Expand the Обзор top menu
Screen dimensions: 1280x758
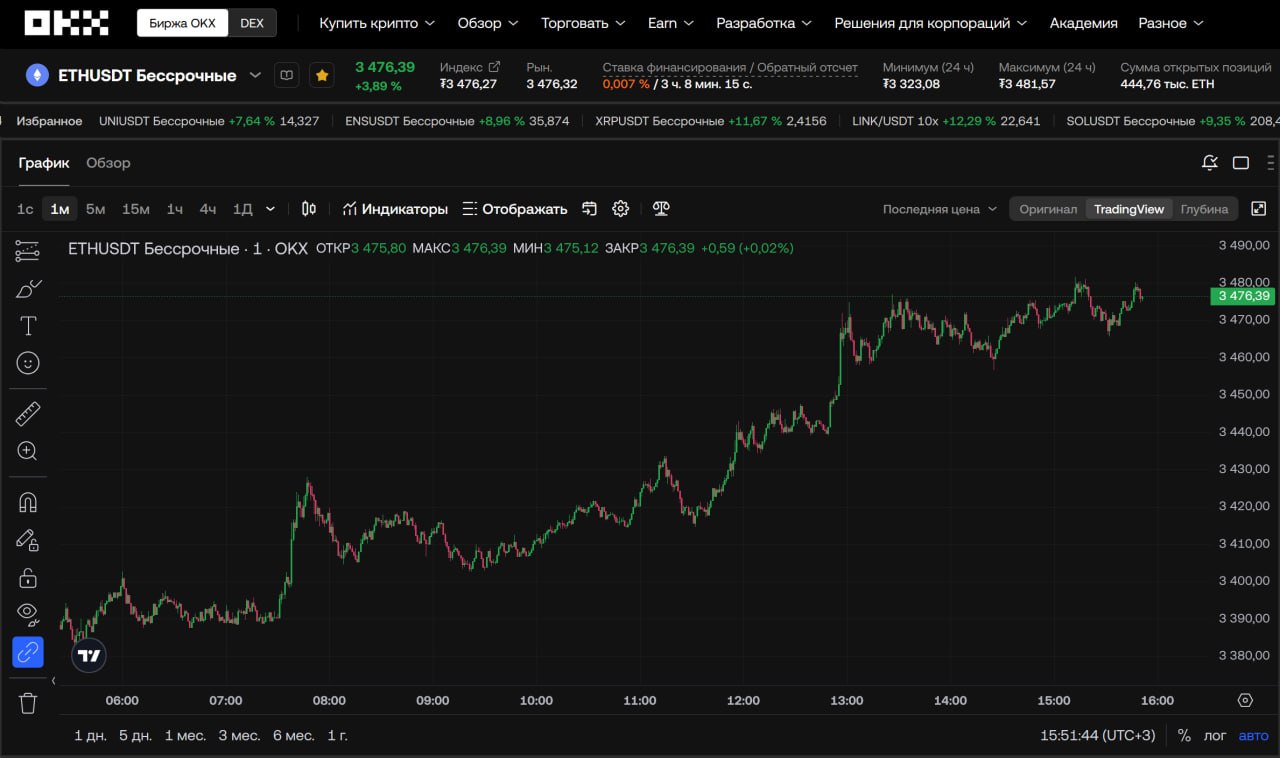[x=488, y=23]
